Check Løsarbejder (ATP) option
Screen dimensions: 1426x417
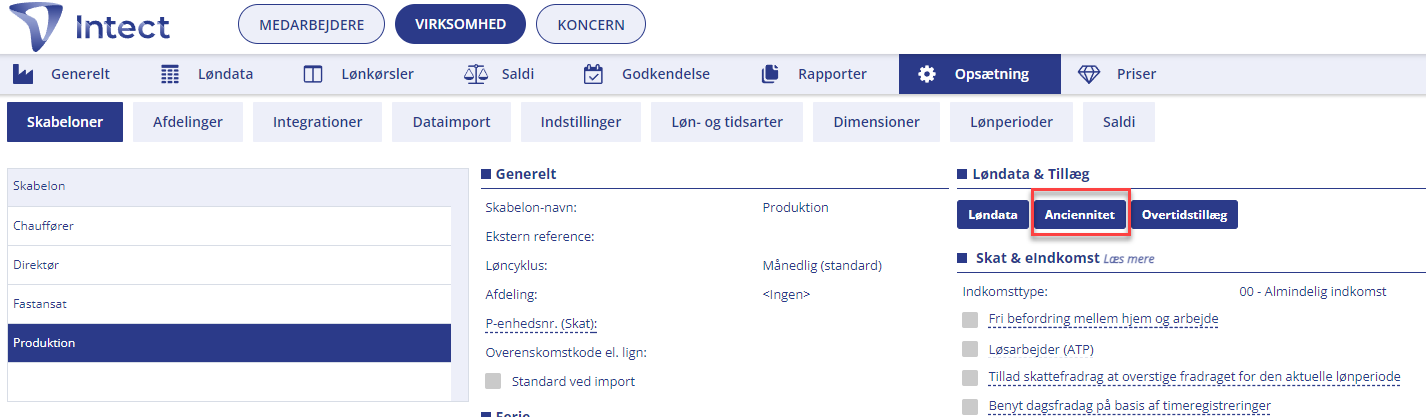(969, 349)
